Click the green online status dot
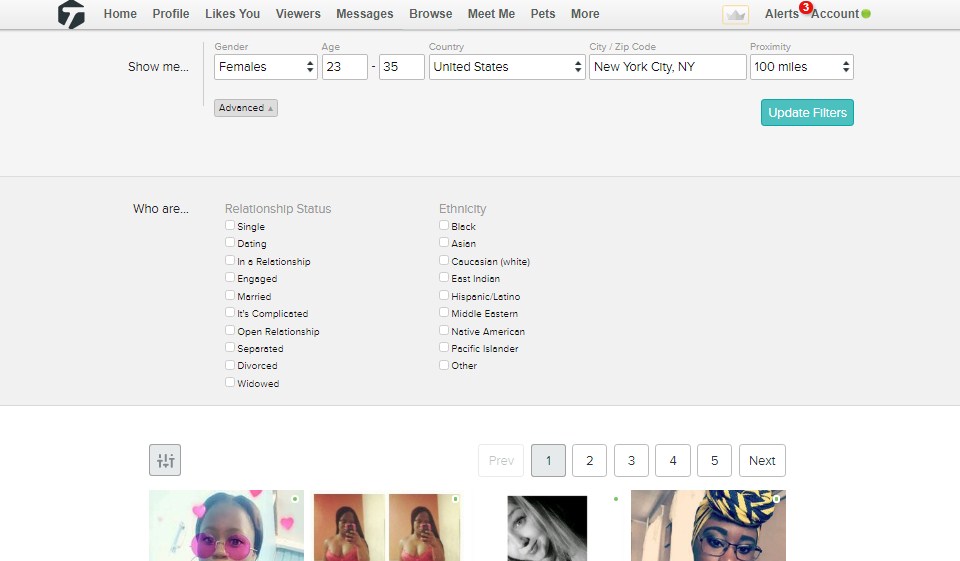 tap(866, 14)
